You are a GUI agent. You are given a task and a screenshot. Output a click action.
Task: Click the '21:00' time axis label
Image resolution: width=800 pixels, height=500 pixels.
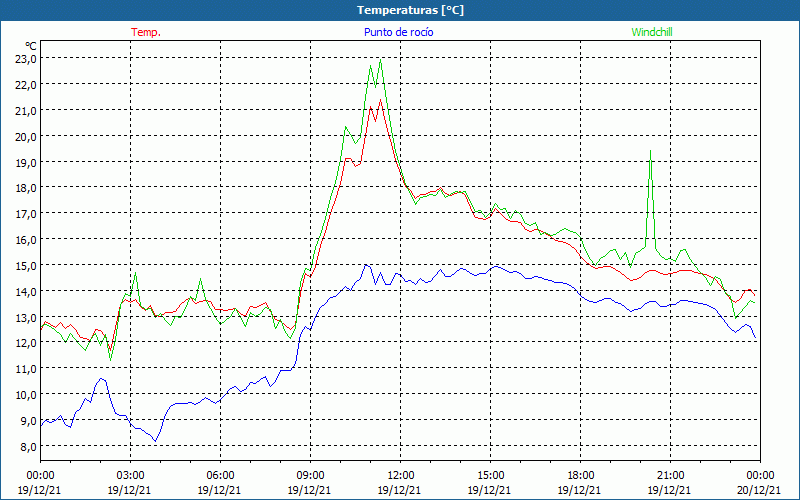click(x=670, y=476)
